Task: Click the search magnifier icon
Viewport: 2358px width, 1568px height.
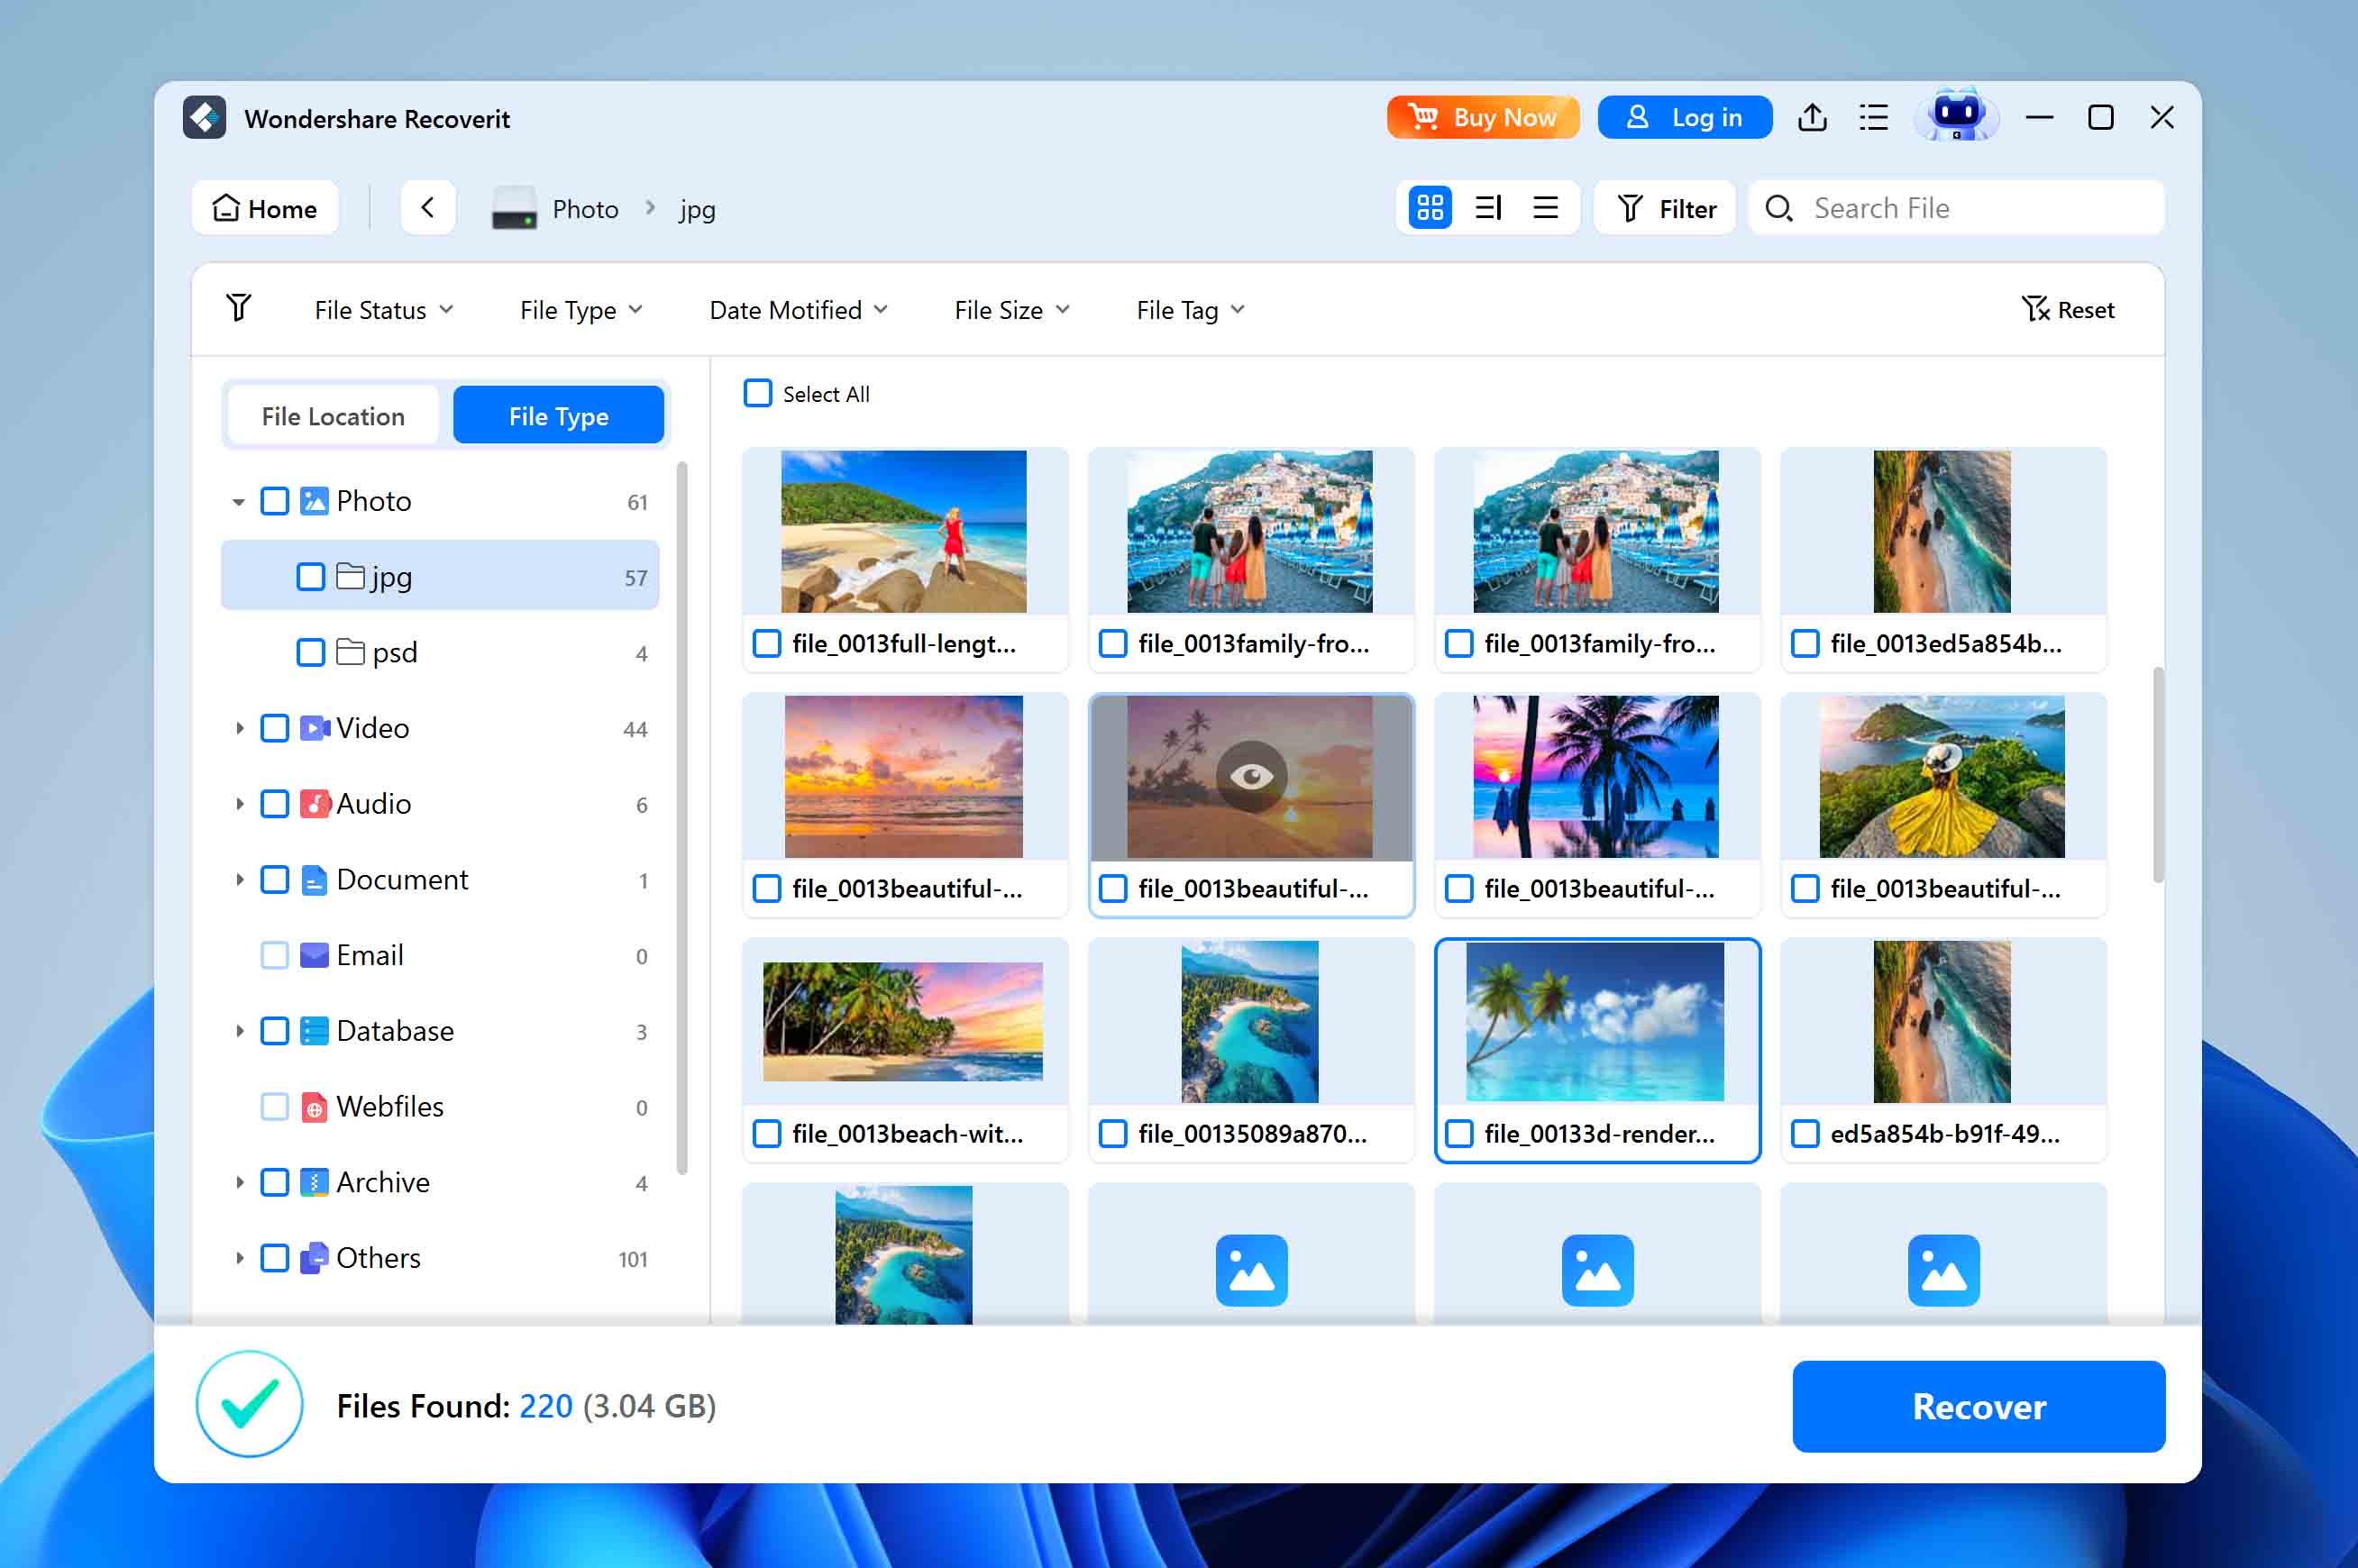Action: tap(1779, 208)
